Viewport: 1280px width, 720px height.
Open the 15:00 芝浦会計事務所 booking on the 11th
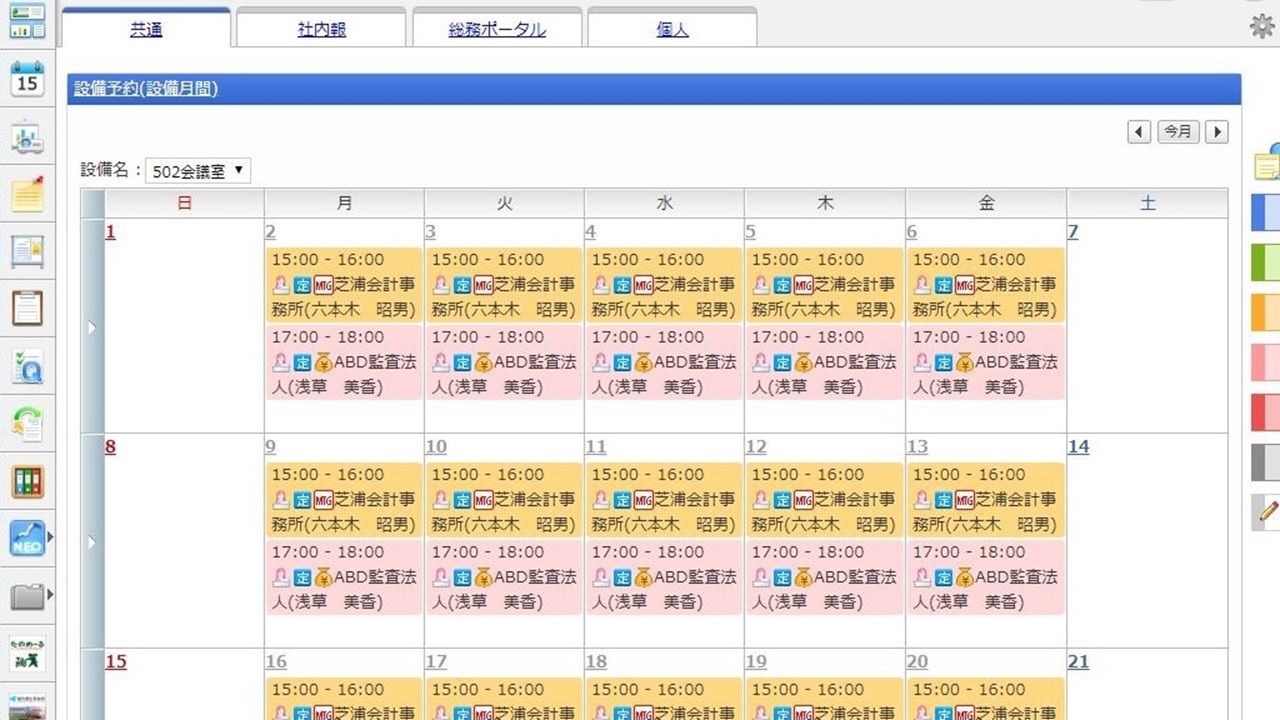(x=664, y=500)
